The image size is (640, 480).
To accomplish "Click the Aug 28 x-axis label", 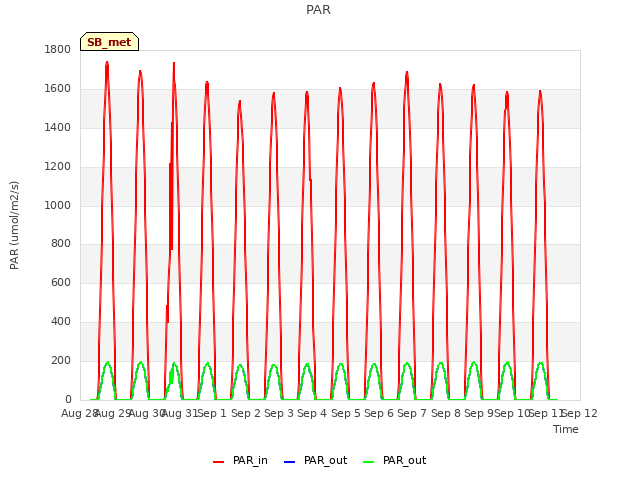I will (x=79, y=413).
